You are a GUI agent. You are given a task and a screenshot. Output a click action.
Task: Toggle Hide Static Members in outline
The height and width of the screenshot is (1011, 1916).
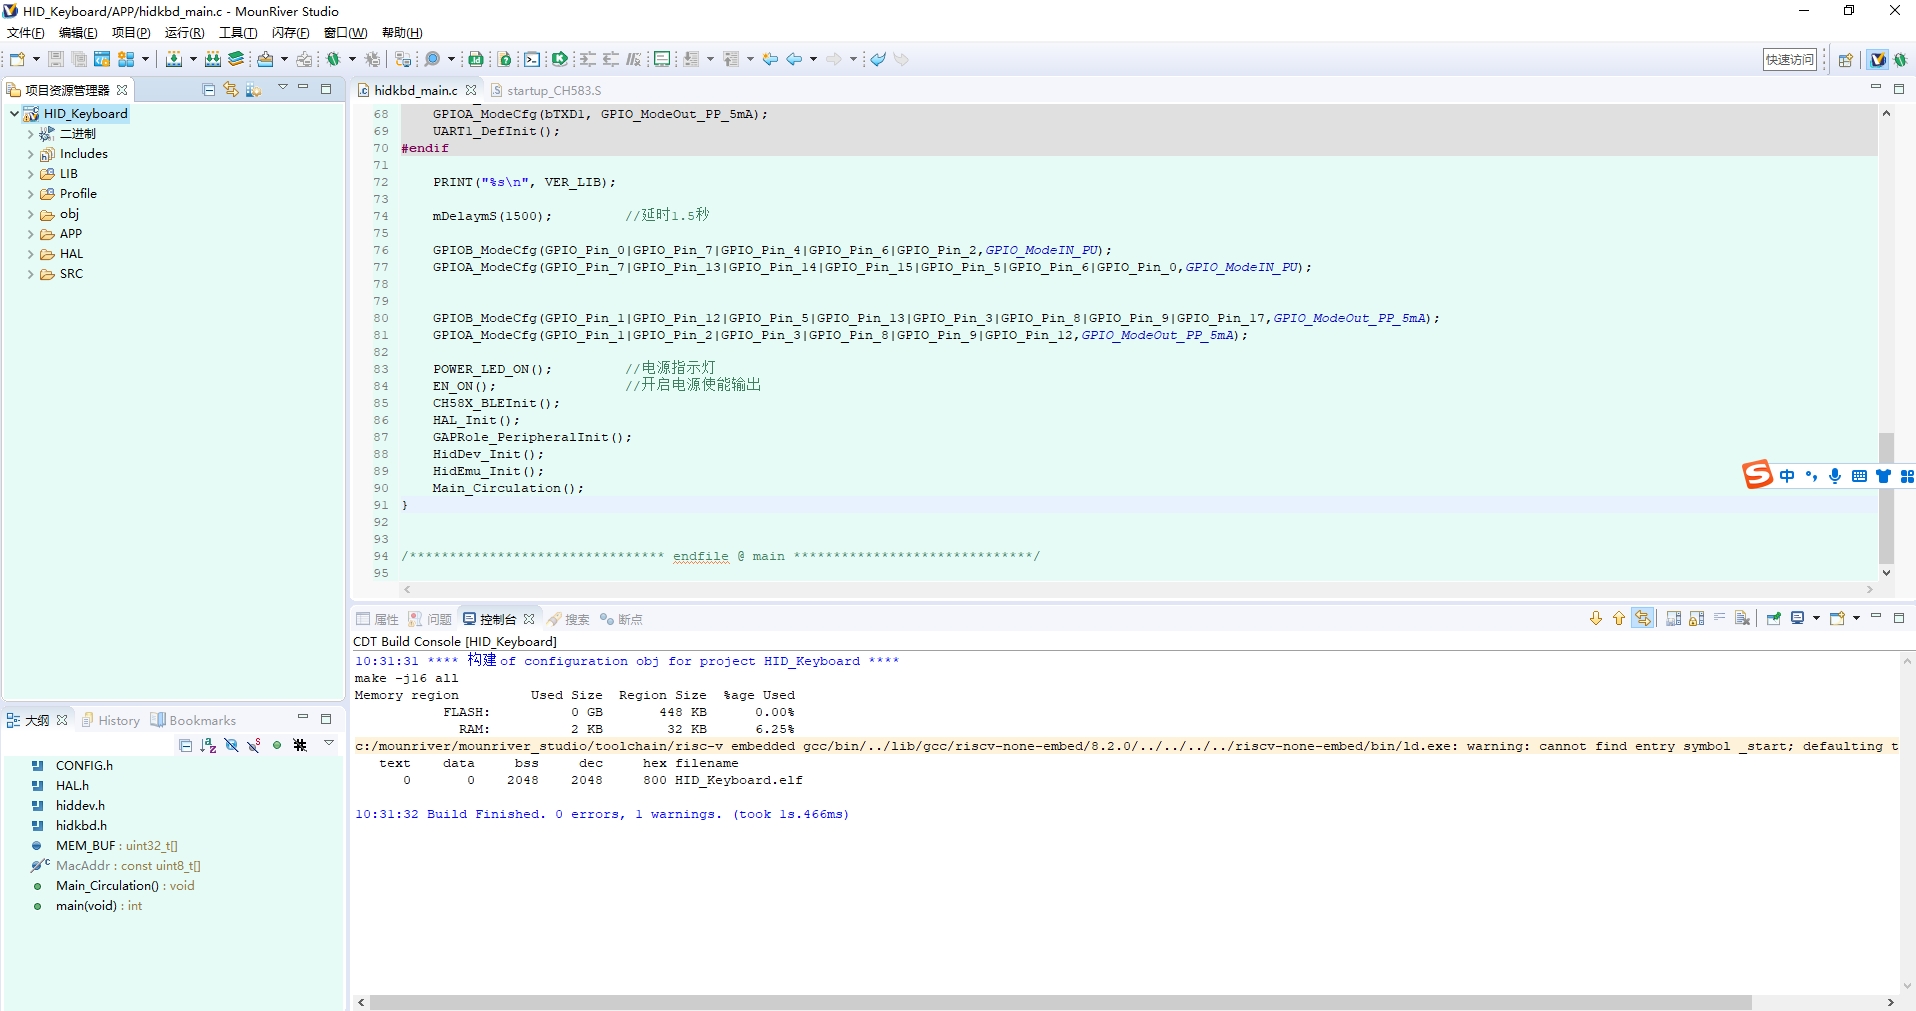coord(254,745)
